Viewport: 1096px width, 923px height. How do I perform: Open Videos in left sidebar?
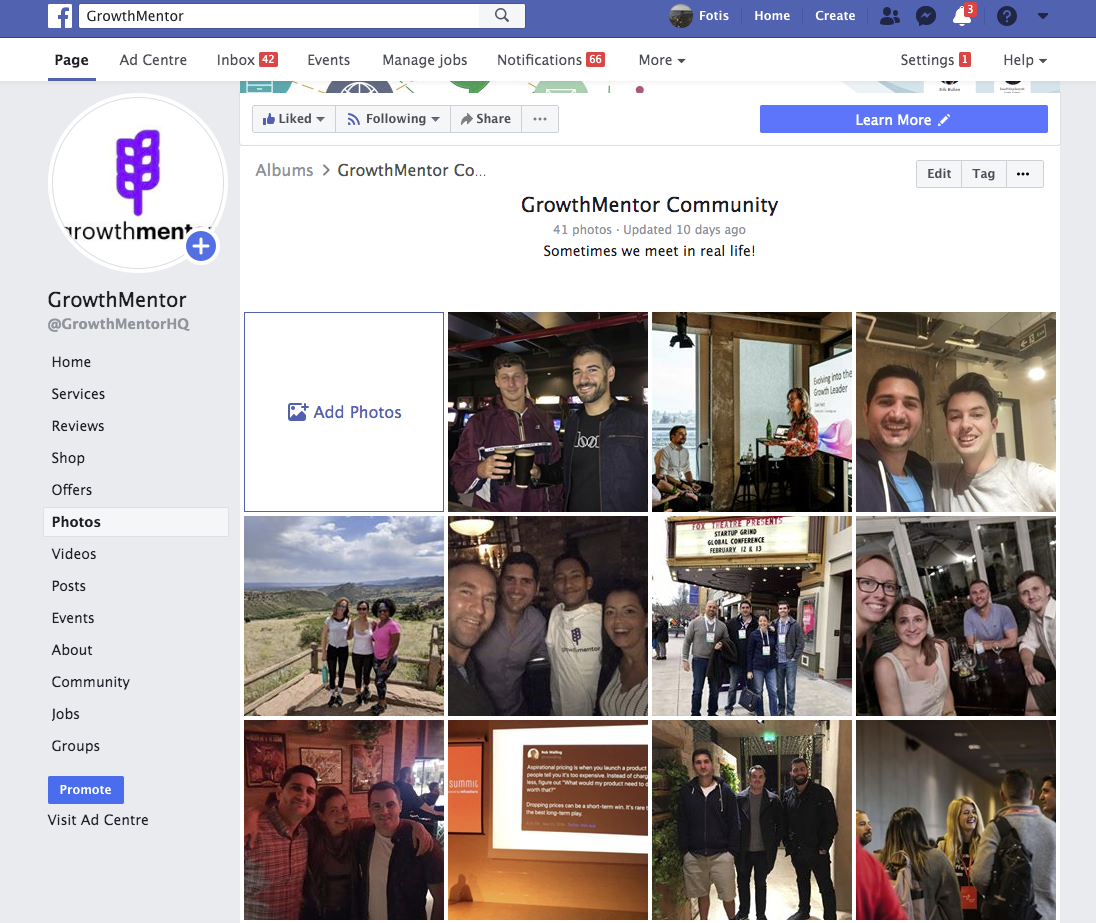coord(73,554)
